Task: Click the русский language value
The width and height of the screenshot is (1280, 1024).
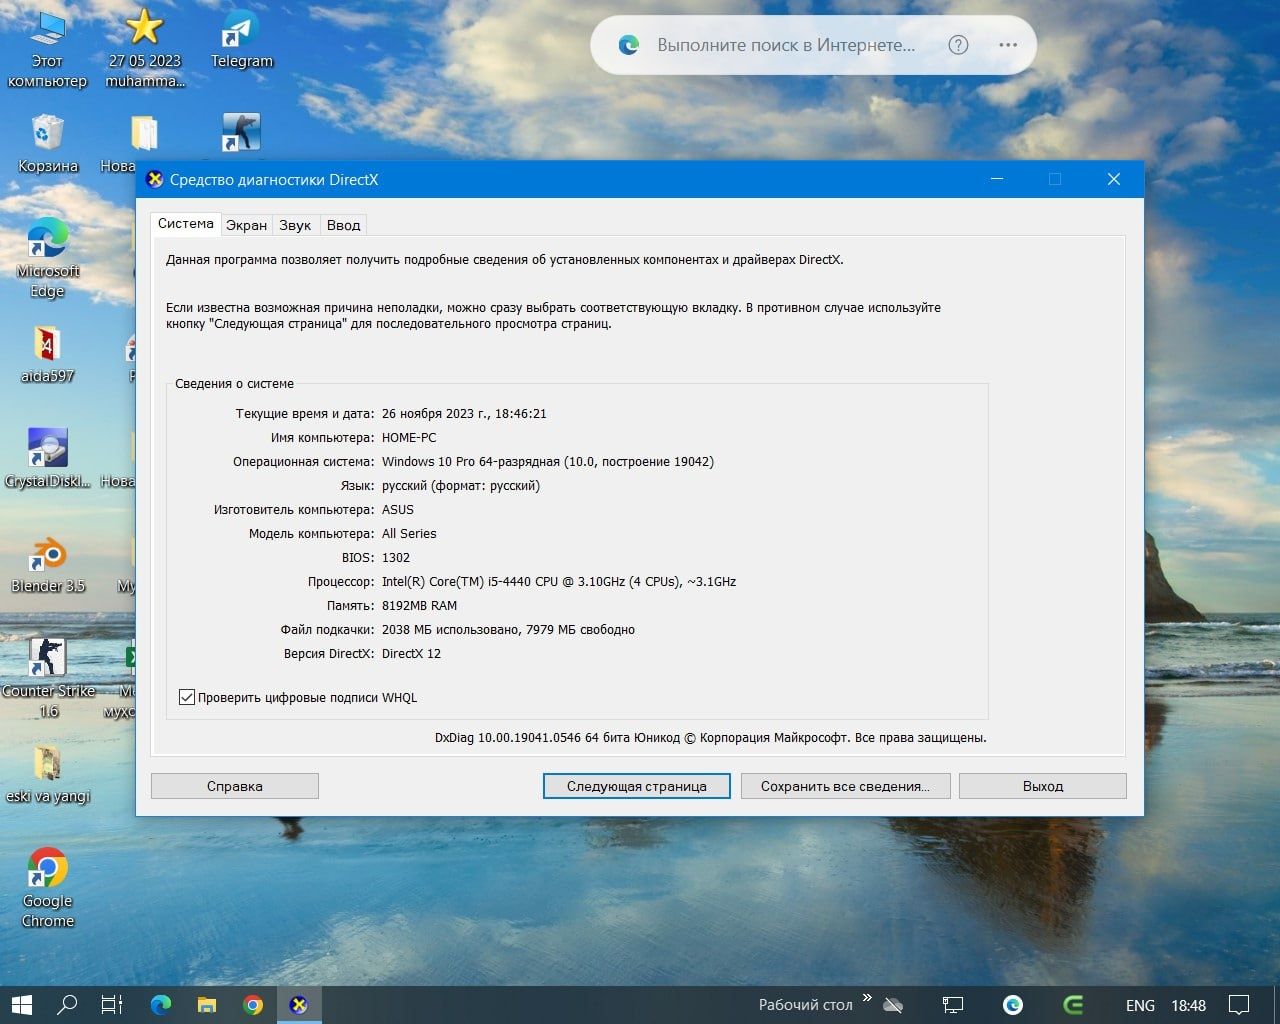Action: [461, 485]
